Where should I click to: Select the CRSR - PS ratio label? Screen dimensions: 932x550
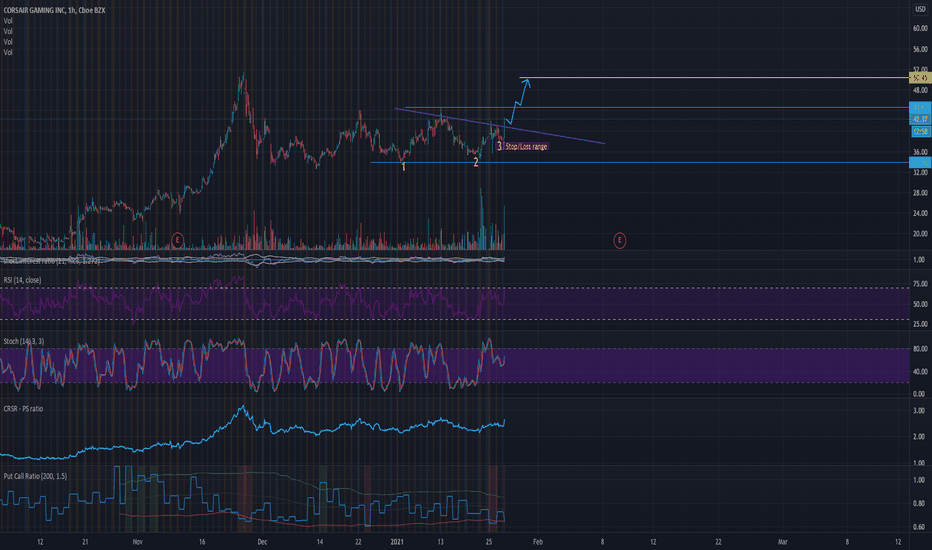[x=23, y=408]
